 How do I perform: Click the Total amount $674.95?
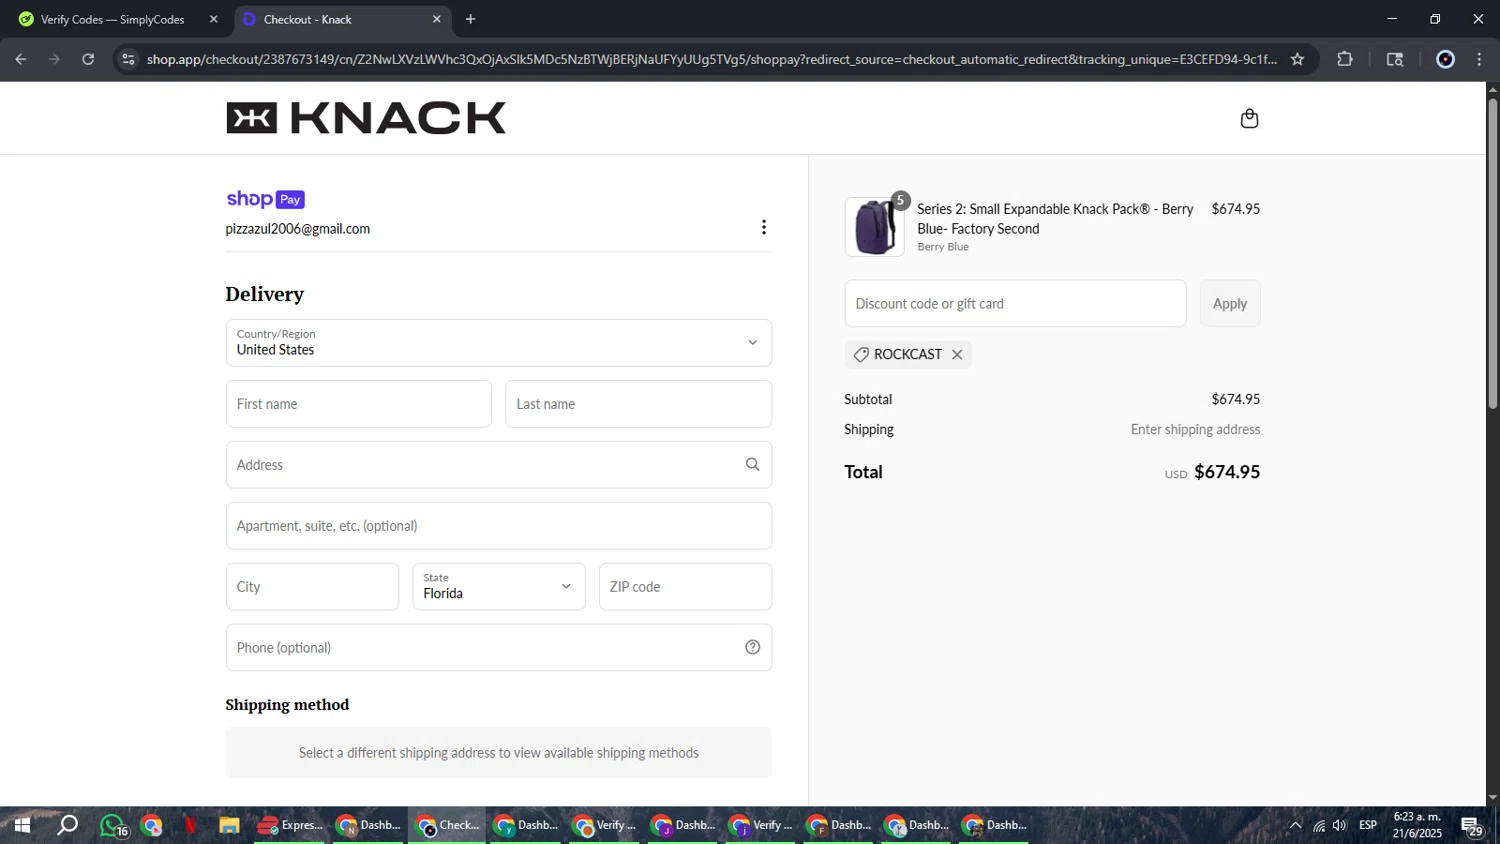[1227, 472]
